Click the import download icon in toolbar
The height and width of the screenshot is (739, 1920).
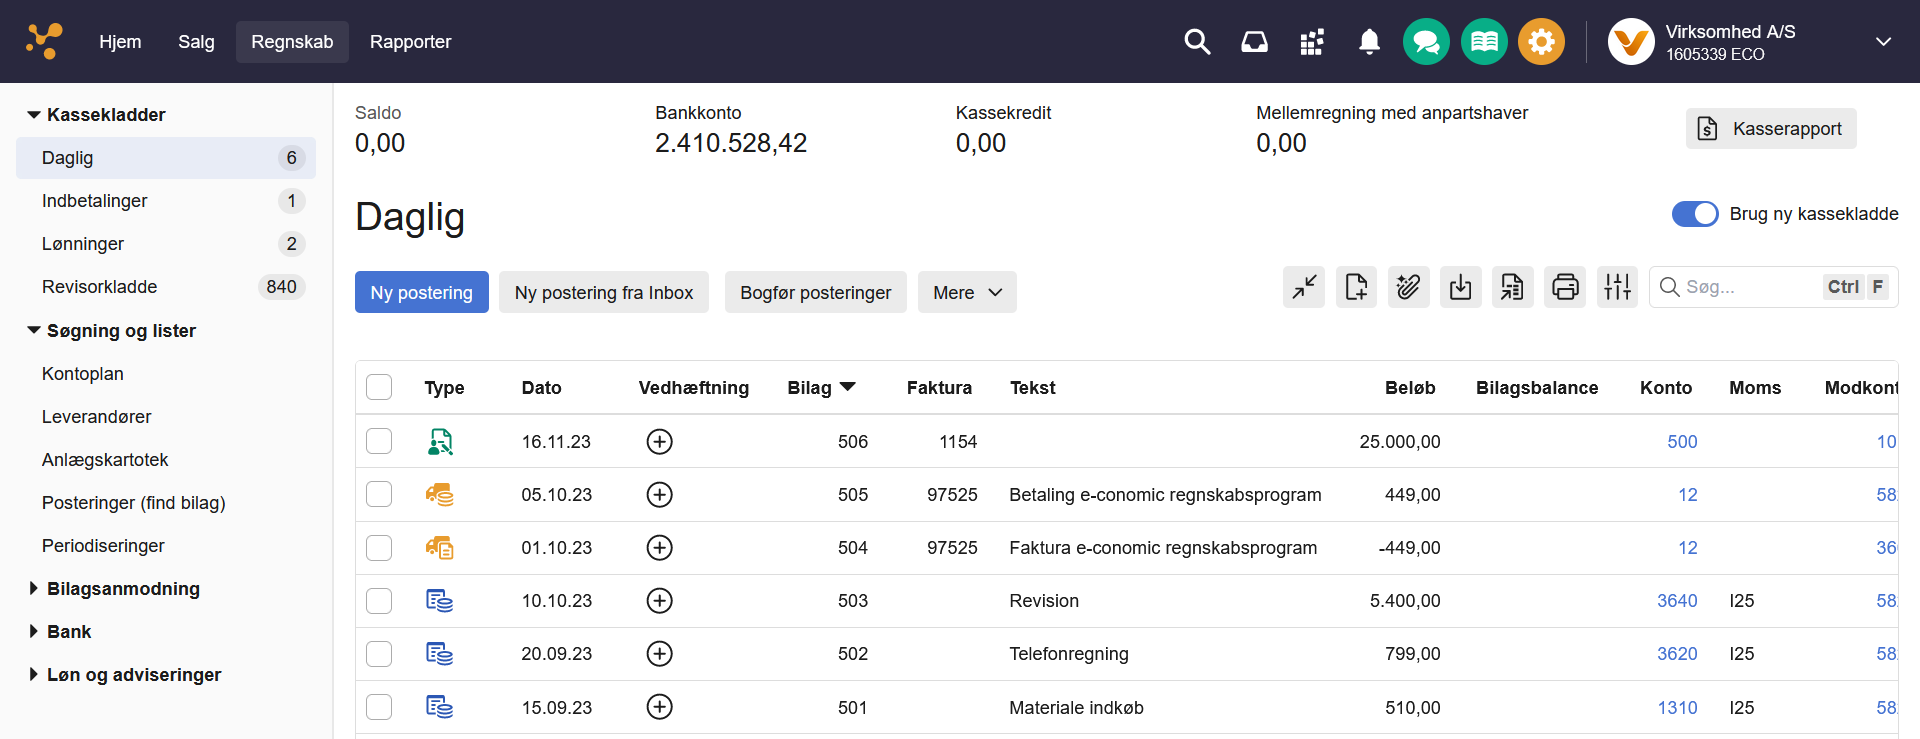(x=1460, y=288)
